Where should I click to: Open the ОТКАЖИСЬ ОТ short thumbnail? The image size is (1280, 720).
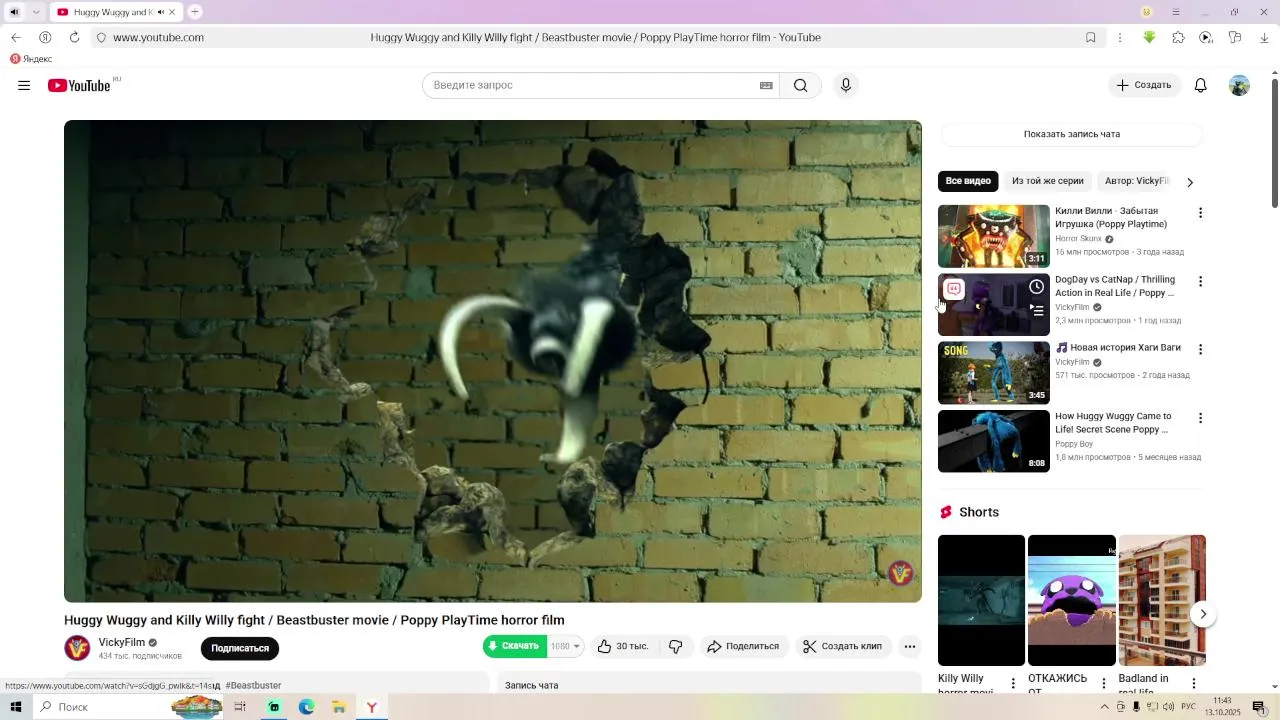(1072, 600)
